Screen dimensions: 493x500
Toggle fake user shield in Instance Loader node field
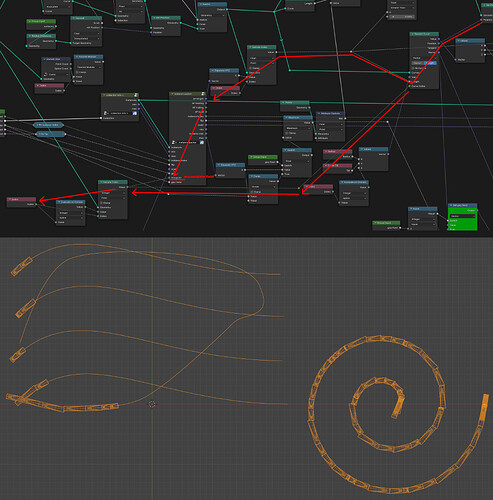[x=202, y=142]
